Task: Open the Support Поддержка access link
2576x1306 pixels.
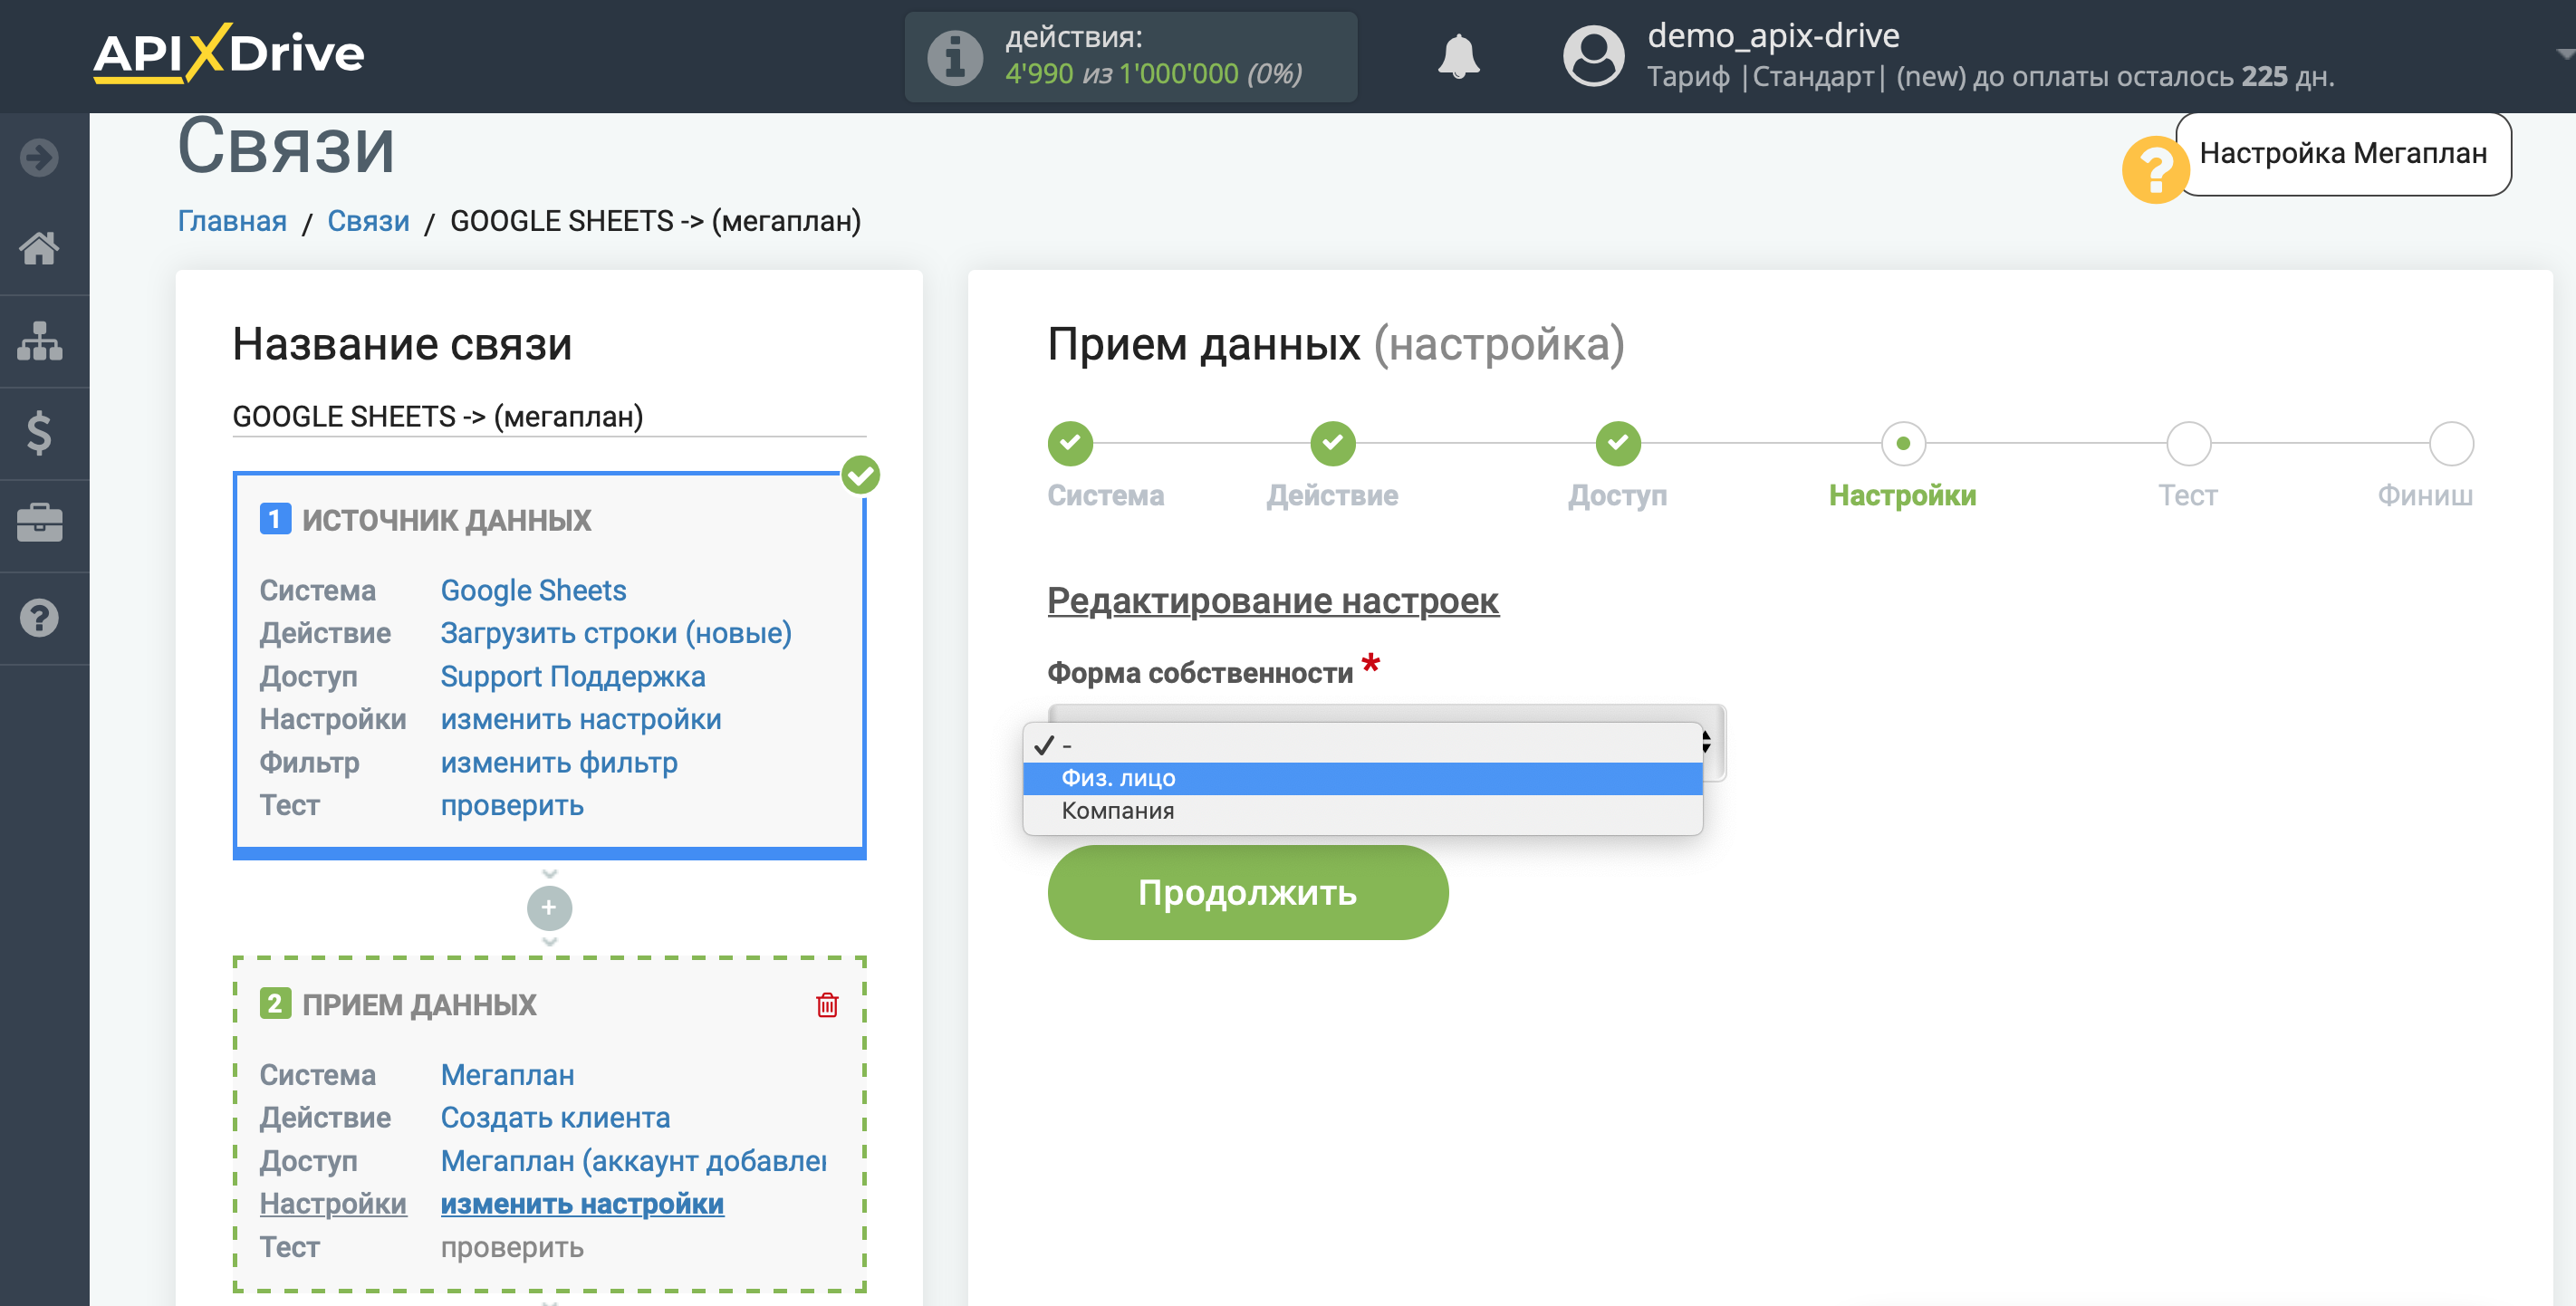Action: tap(573, 676)
